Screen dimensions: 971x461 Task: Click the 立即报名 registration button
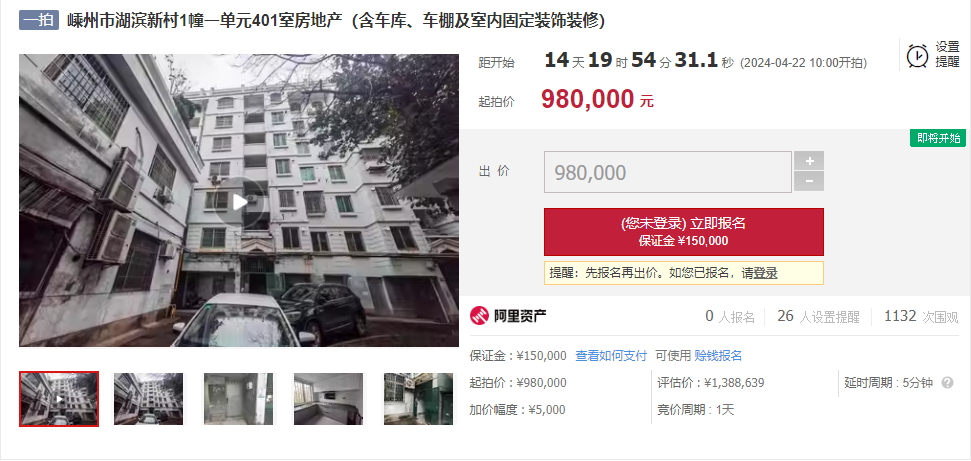tap(684, 232)
